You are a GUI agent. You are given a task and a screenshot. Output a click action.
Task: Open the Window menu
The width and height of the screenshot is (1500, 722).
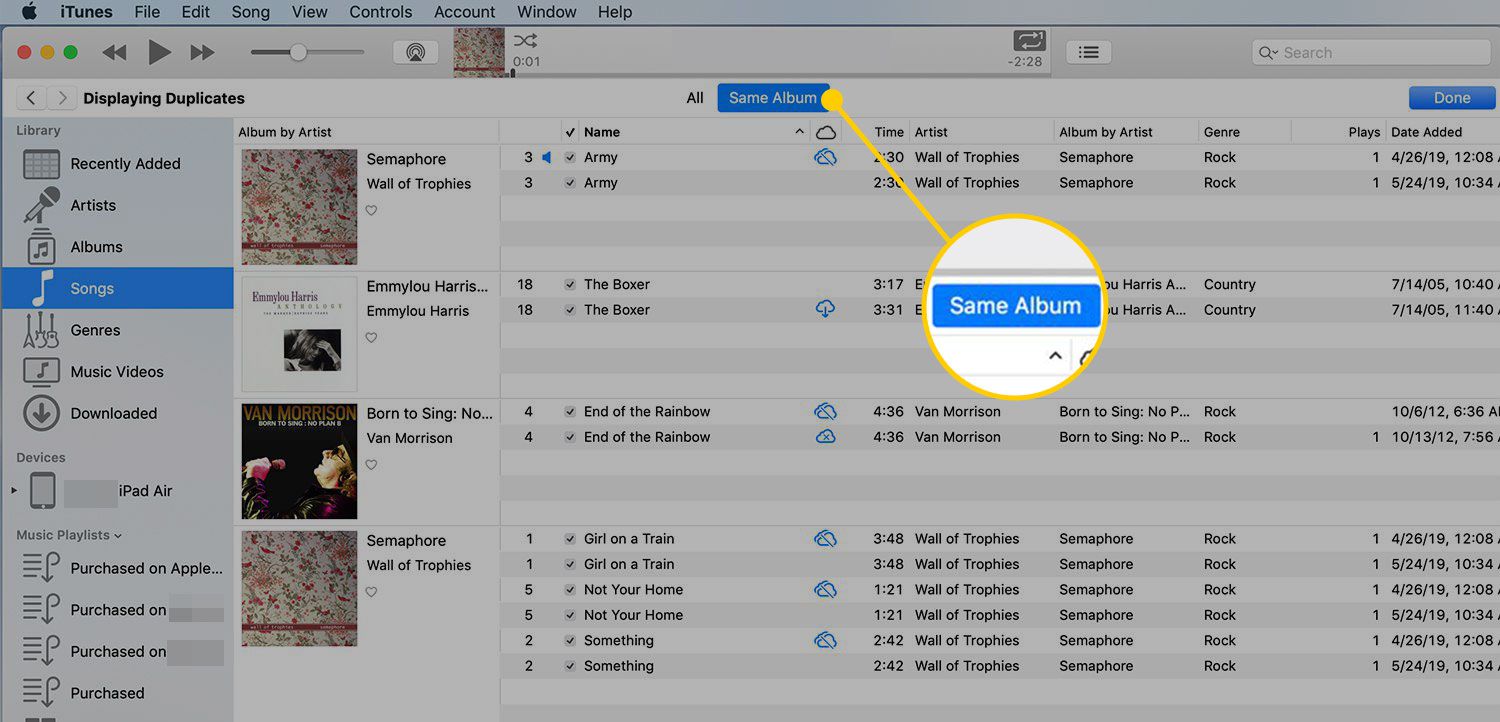point(546,12)
